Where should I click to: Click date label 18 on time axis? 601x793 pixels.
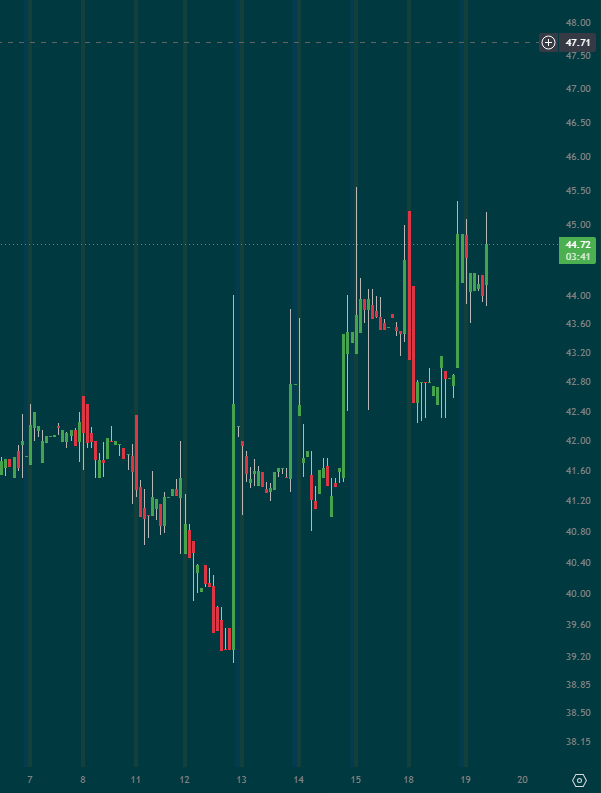pos(409,780)
